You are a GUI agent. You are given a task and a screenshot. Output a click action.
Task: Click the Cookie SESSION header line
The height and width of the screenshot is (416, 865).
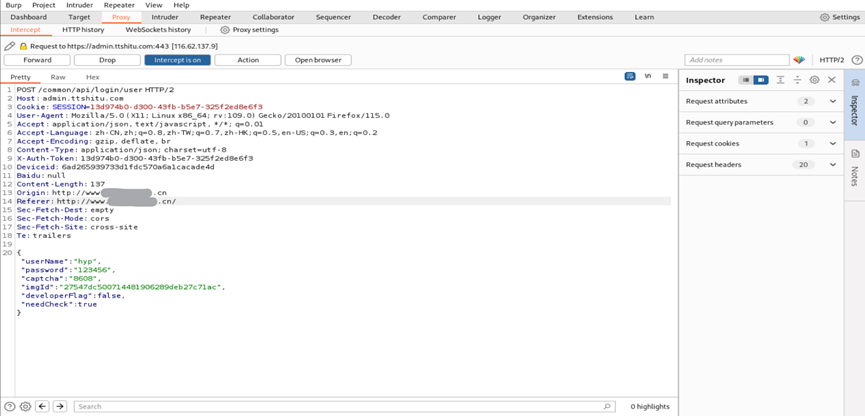click(x=140, y=106)
